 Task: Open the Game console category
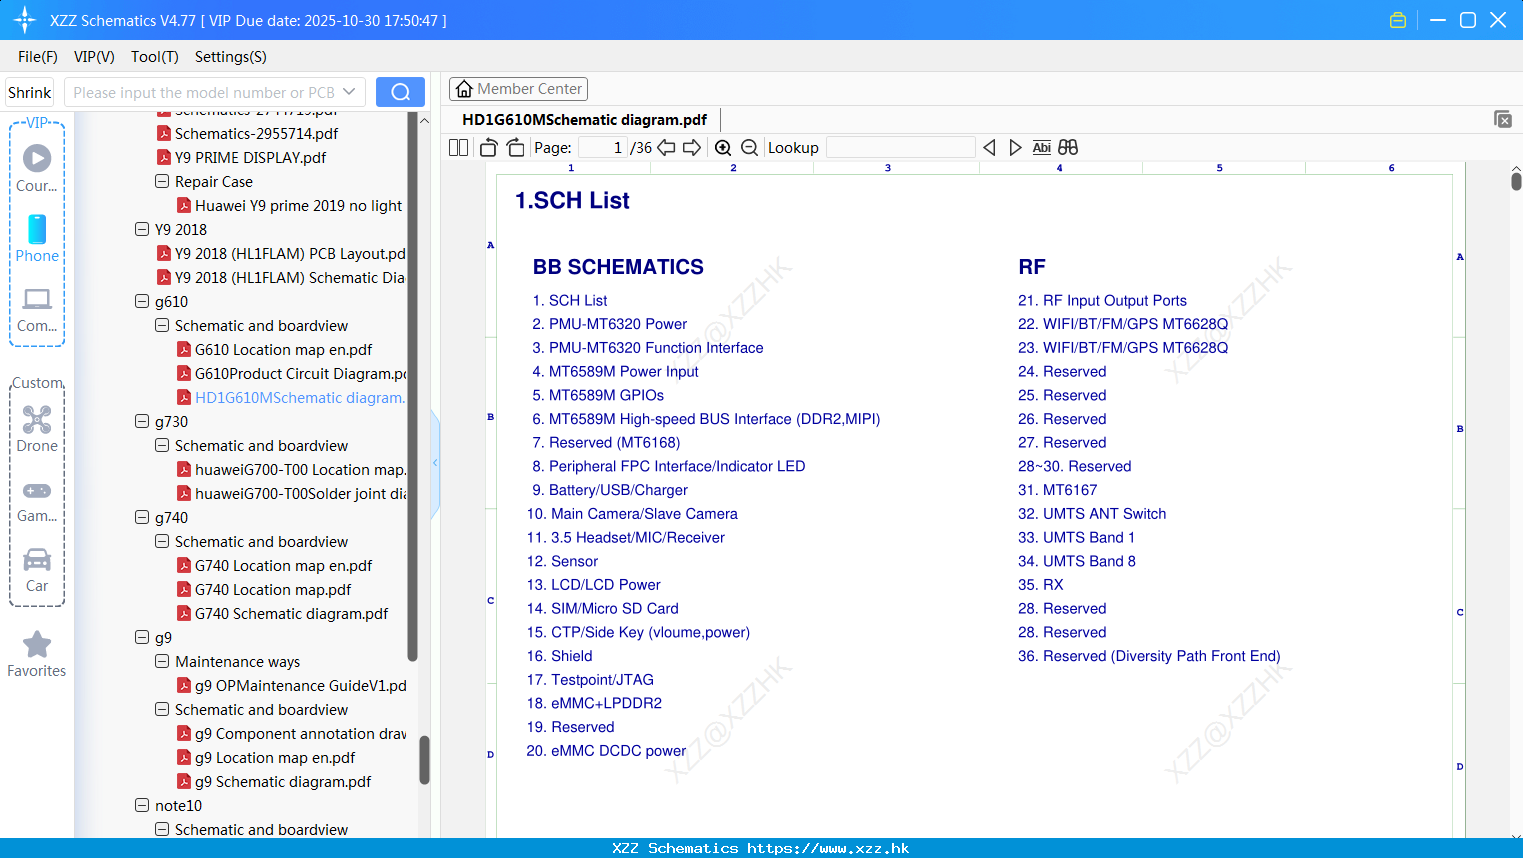tap(37, 500)
